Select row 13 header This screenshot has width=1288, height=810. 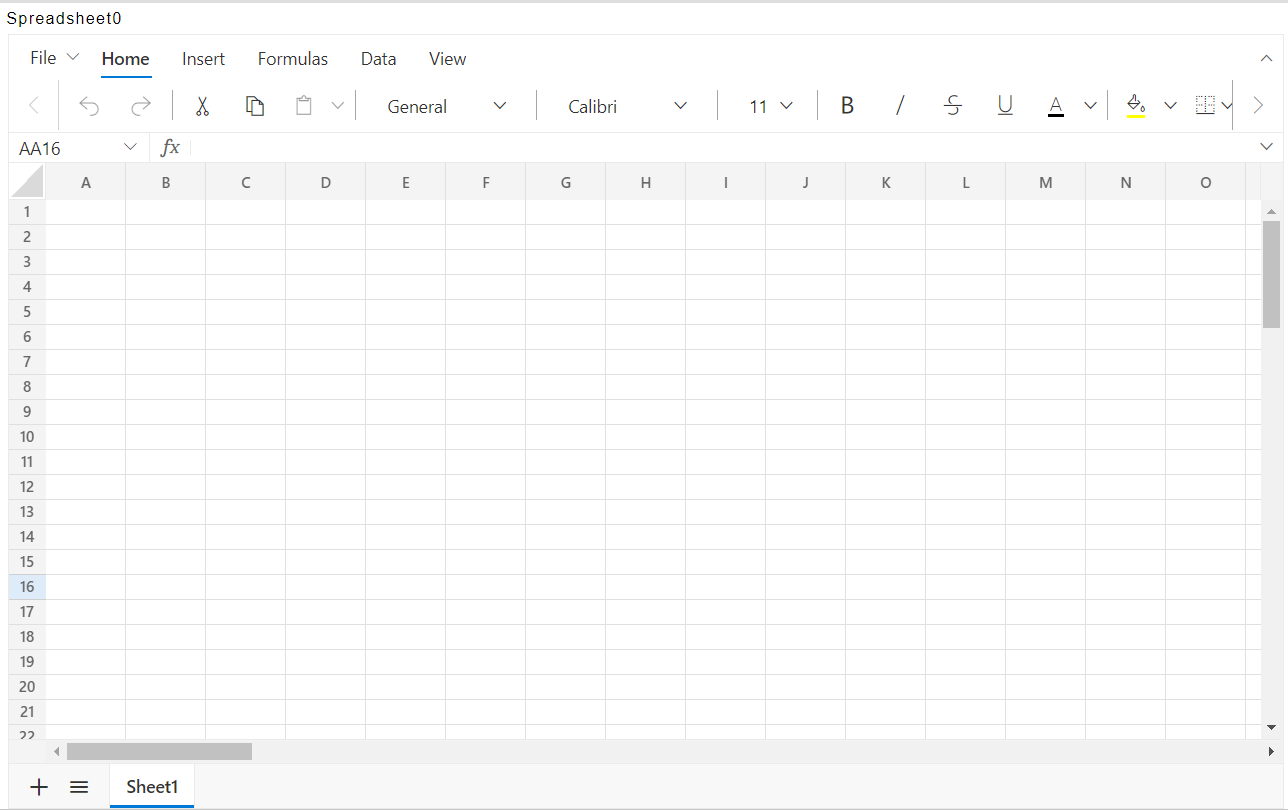coord(27,512)
